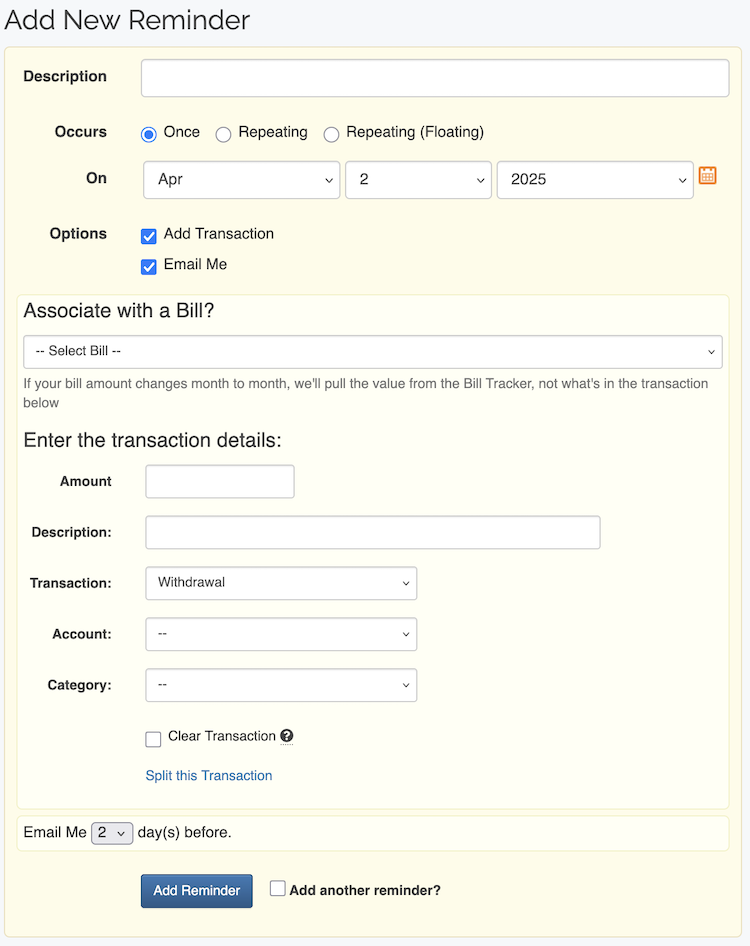Select the Repeating occurrence option
Image resolution: width=750 pixels, height=946 pixels.
(x=223, y=133)
